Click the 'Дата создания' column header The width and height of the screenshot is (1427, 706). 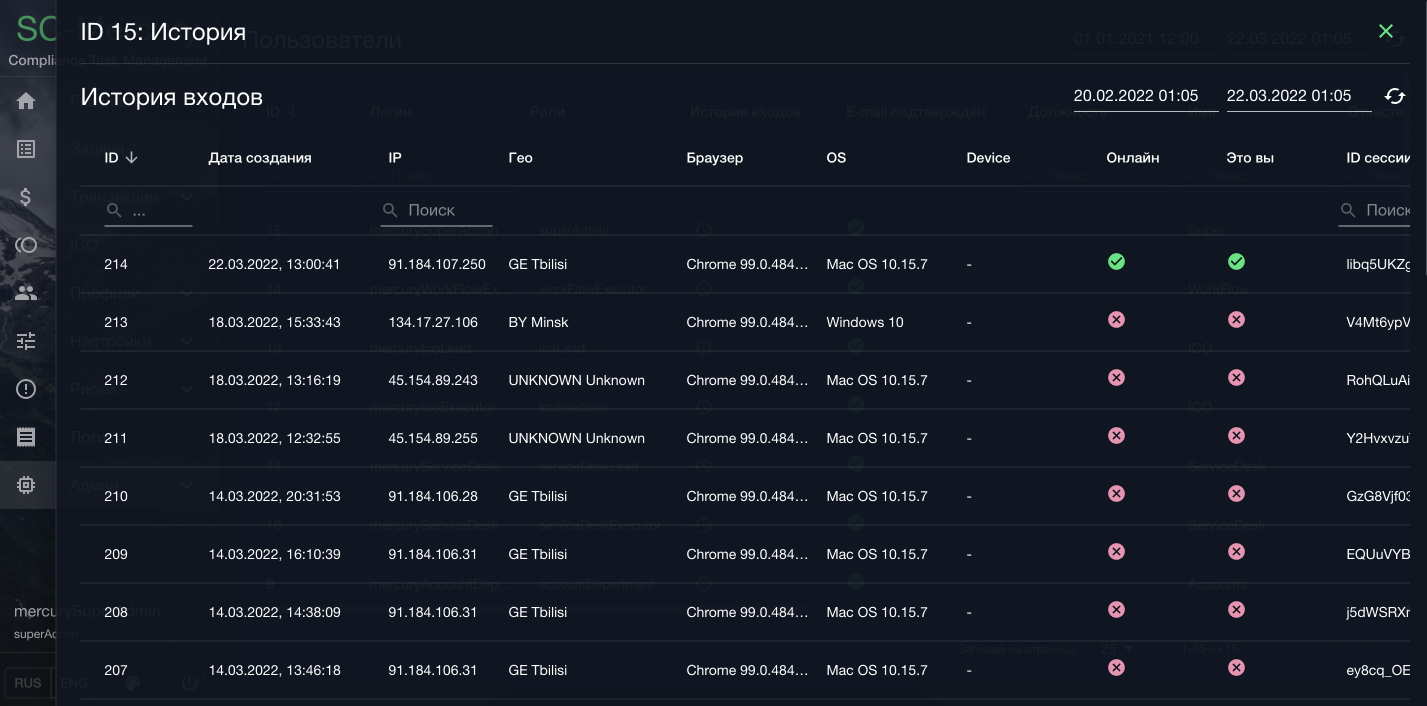click(x=260, y=158)
